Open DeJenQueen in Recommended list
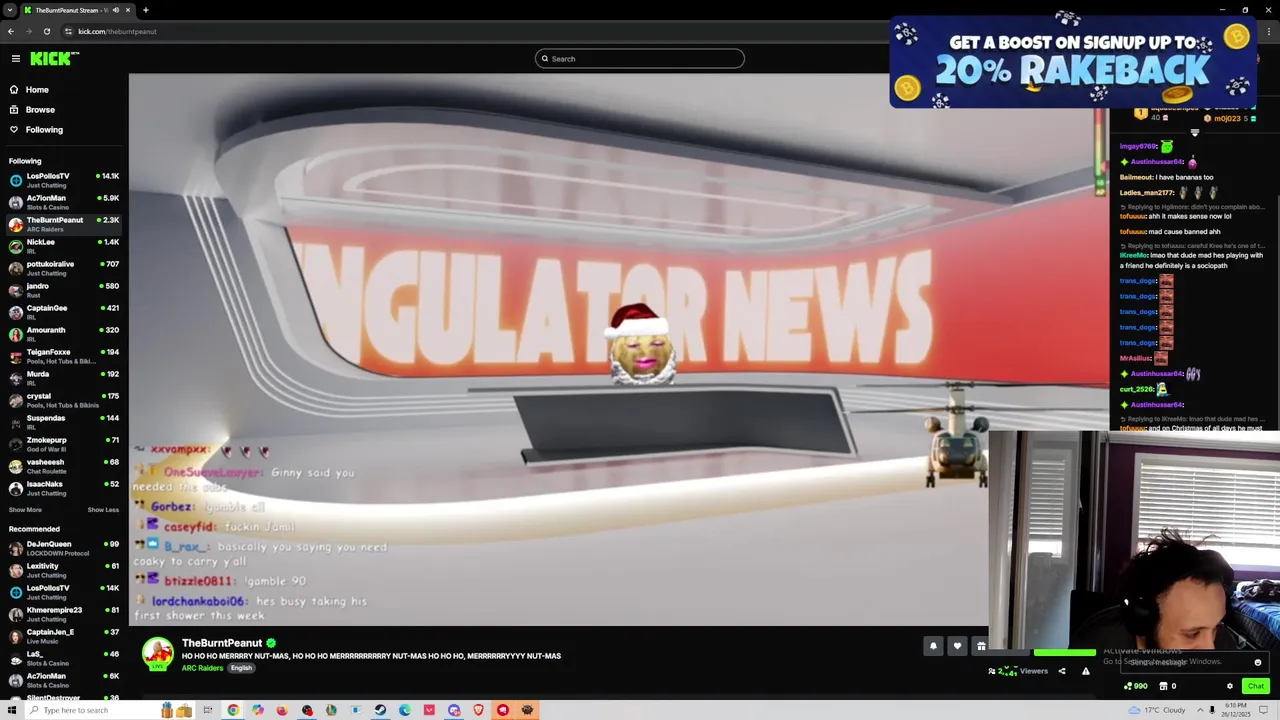This screenshot has width=1280, height=720. [64, 548]
